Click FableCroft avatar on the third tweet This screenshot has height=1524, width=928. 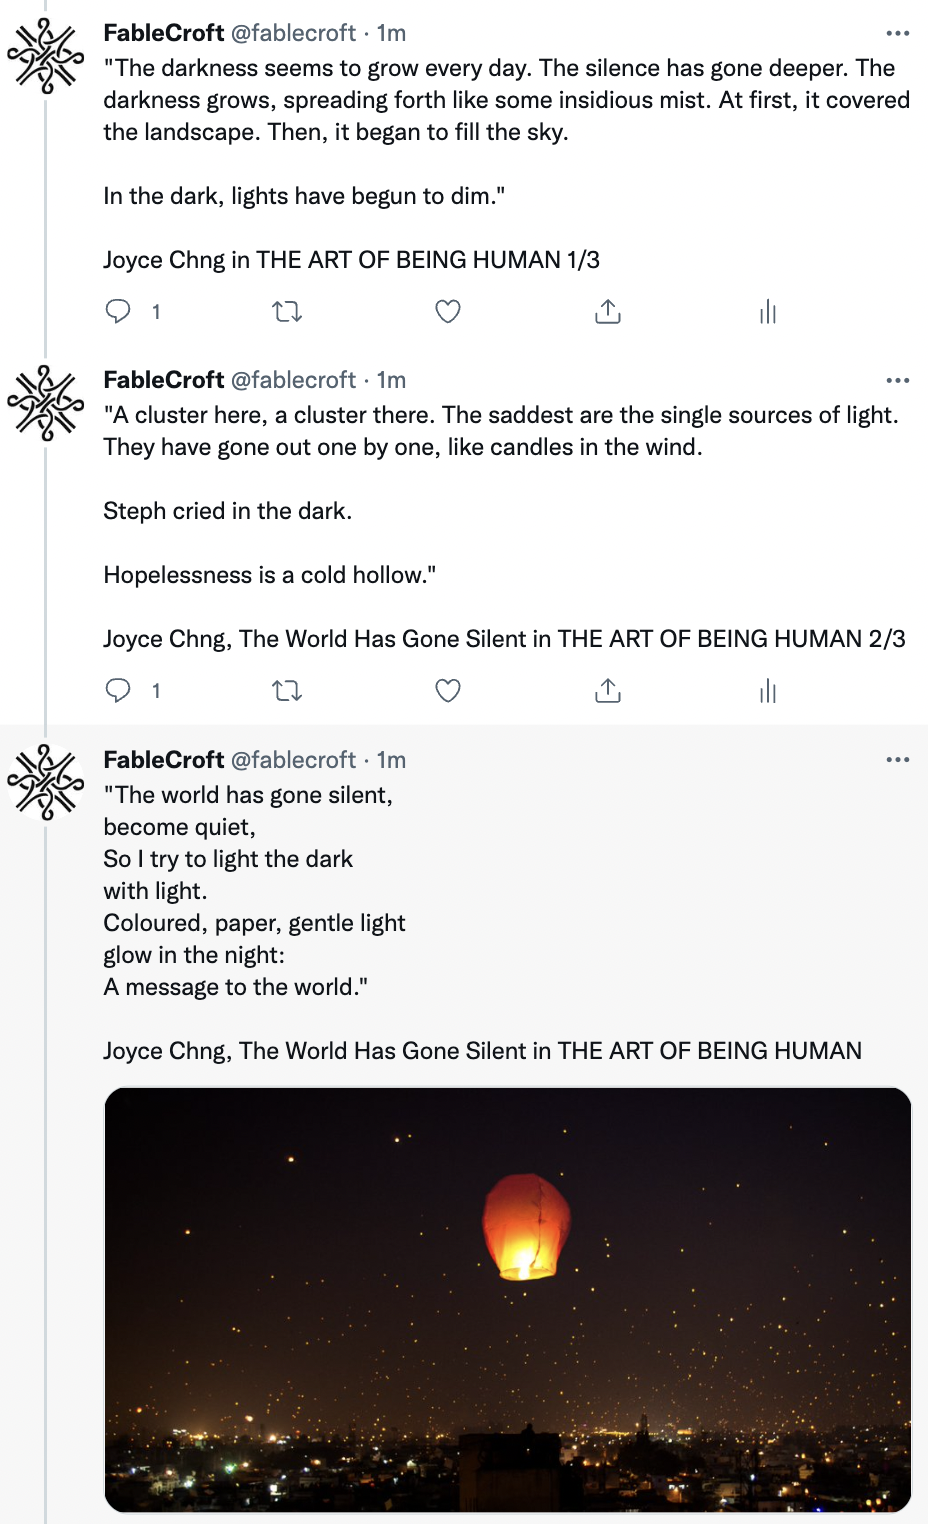[x=46, y=782]
